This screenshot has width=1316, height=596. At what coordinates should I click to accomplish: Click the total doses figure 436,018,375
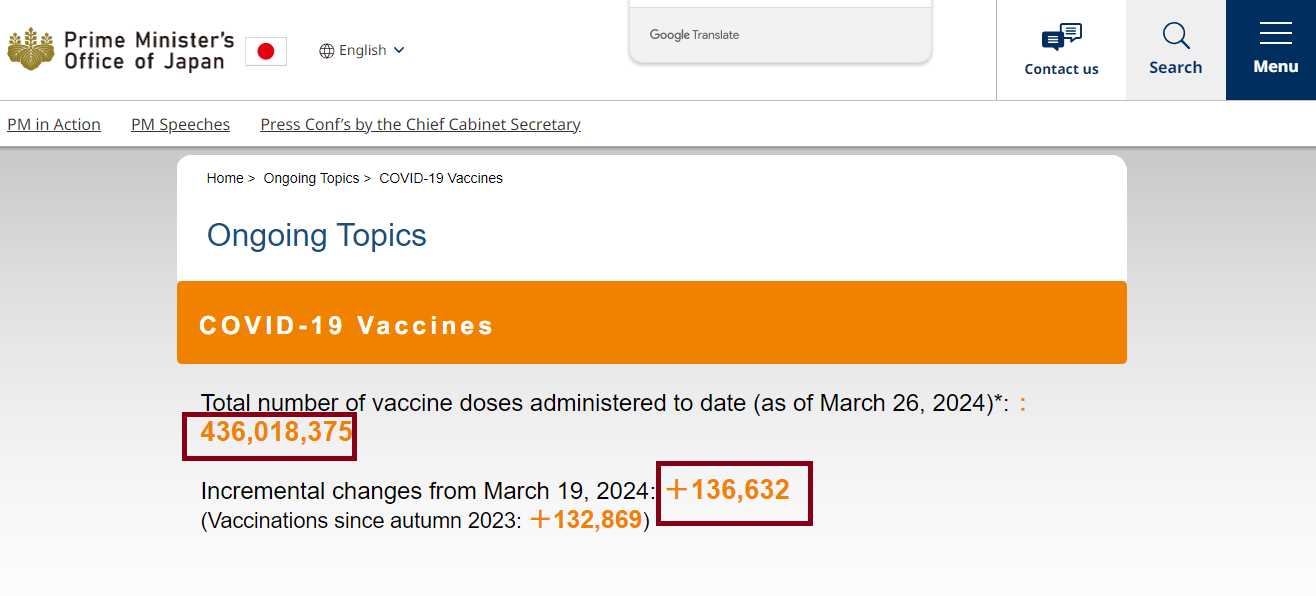(x=277, y=432)
